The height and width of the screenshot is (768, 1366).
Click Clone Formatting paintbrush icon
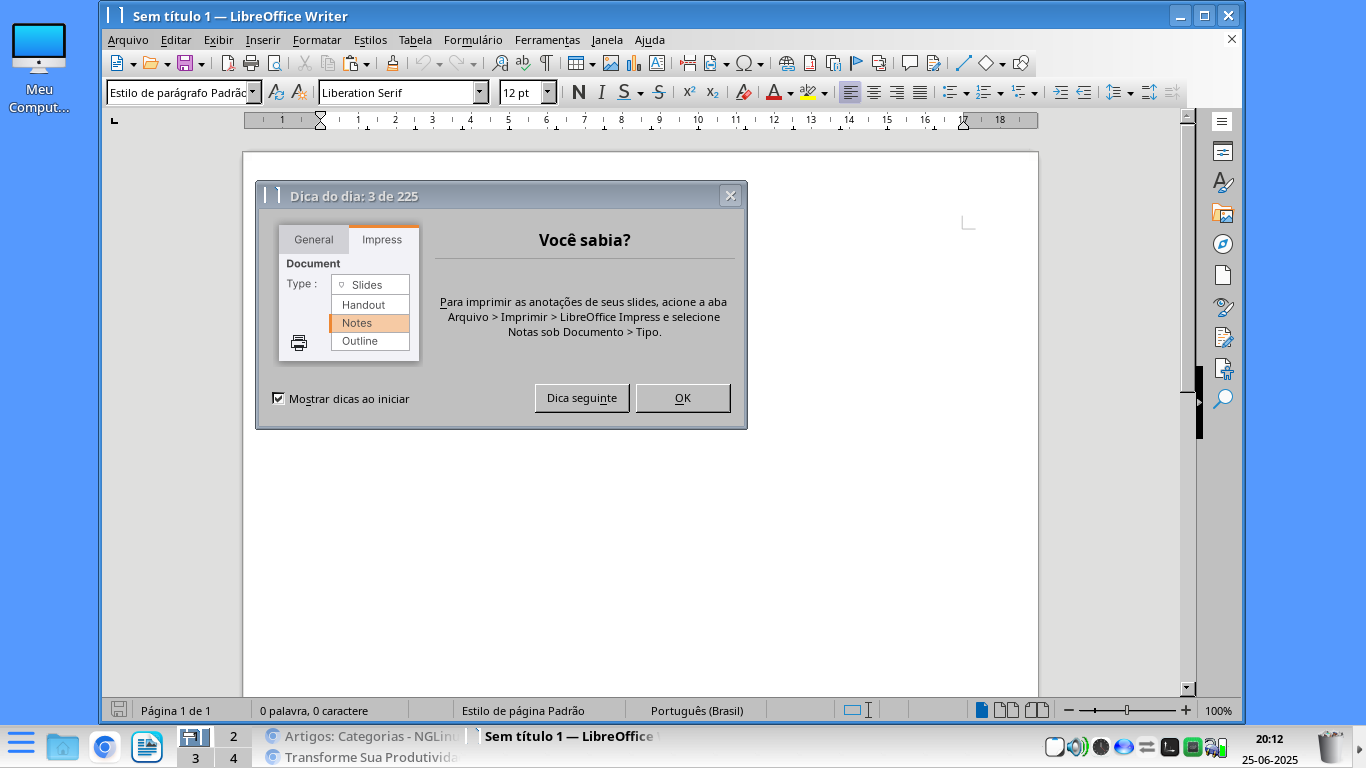392,63
